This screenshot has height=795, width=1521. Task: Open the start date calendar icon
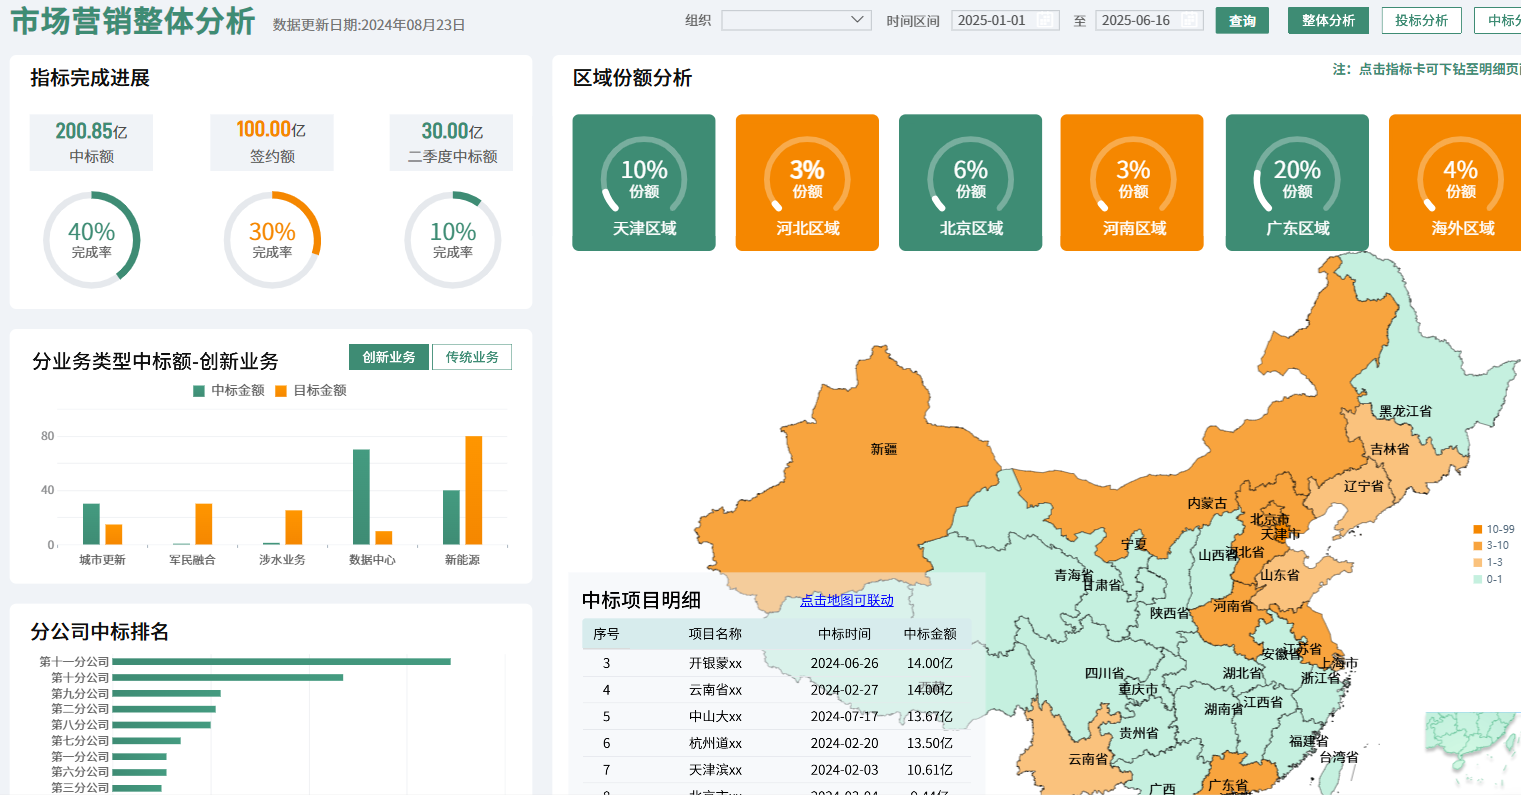click(1045, 21)
